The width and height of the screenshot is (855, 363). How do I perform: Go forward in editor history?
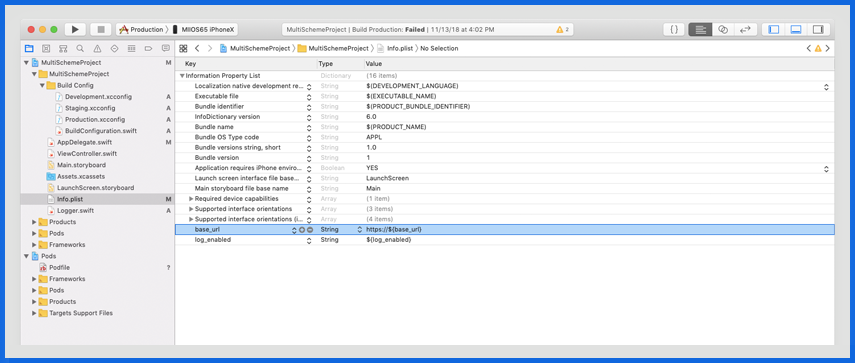tap(210, 49)
